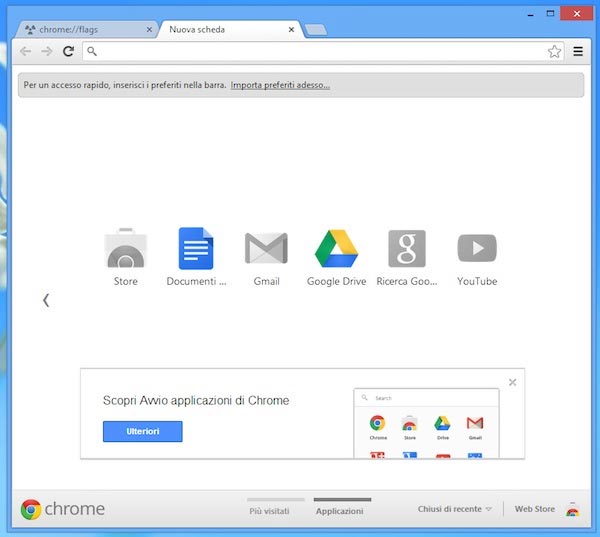Viewport: 600px width, 537px height.
Task: Open the YouTube app icon
Action: click(477, 248)
